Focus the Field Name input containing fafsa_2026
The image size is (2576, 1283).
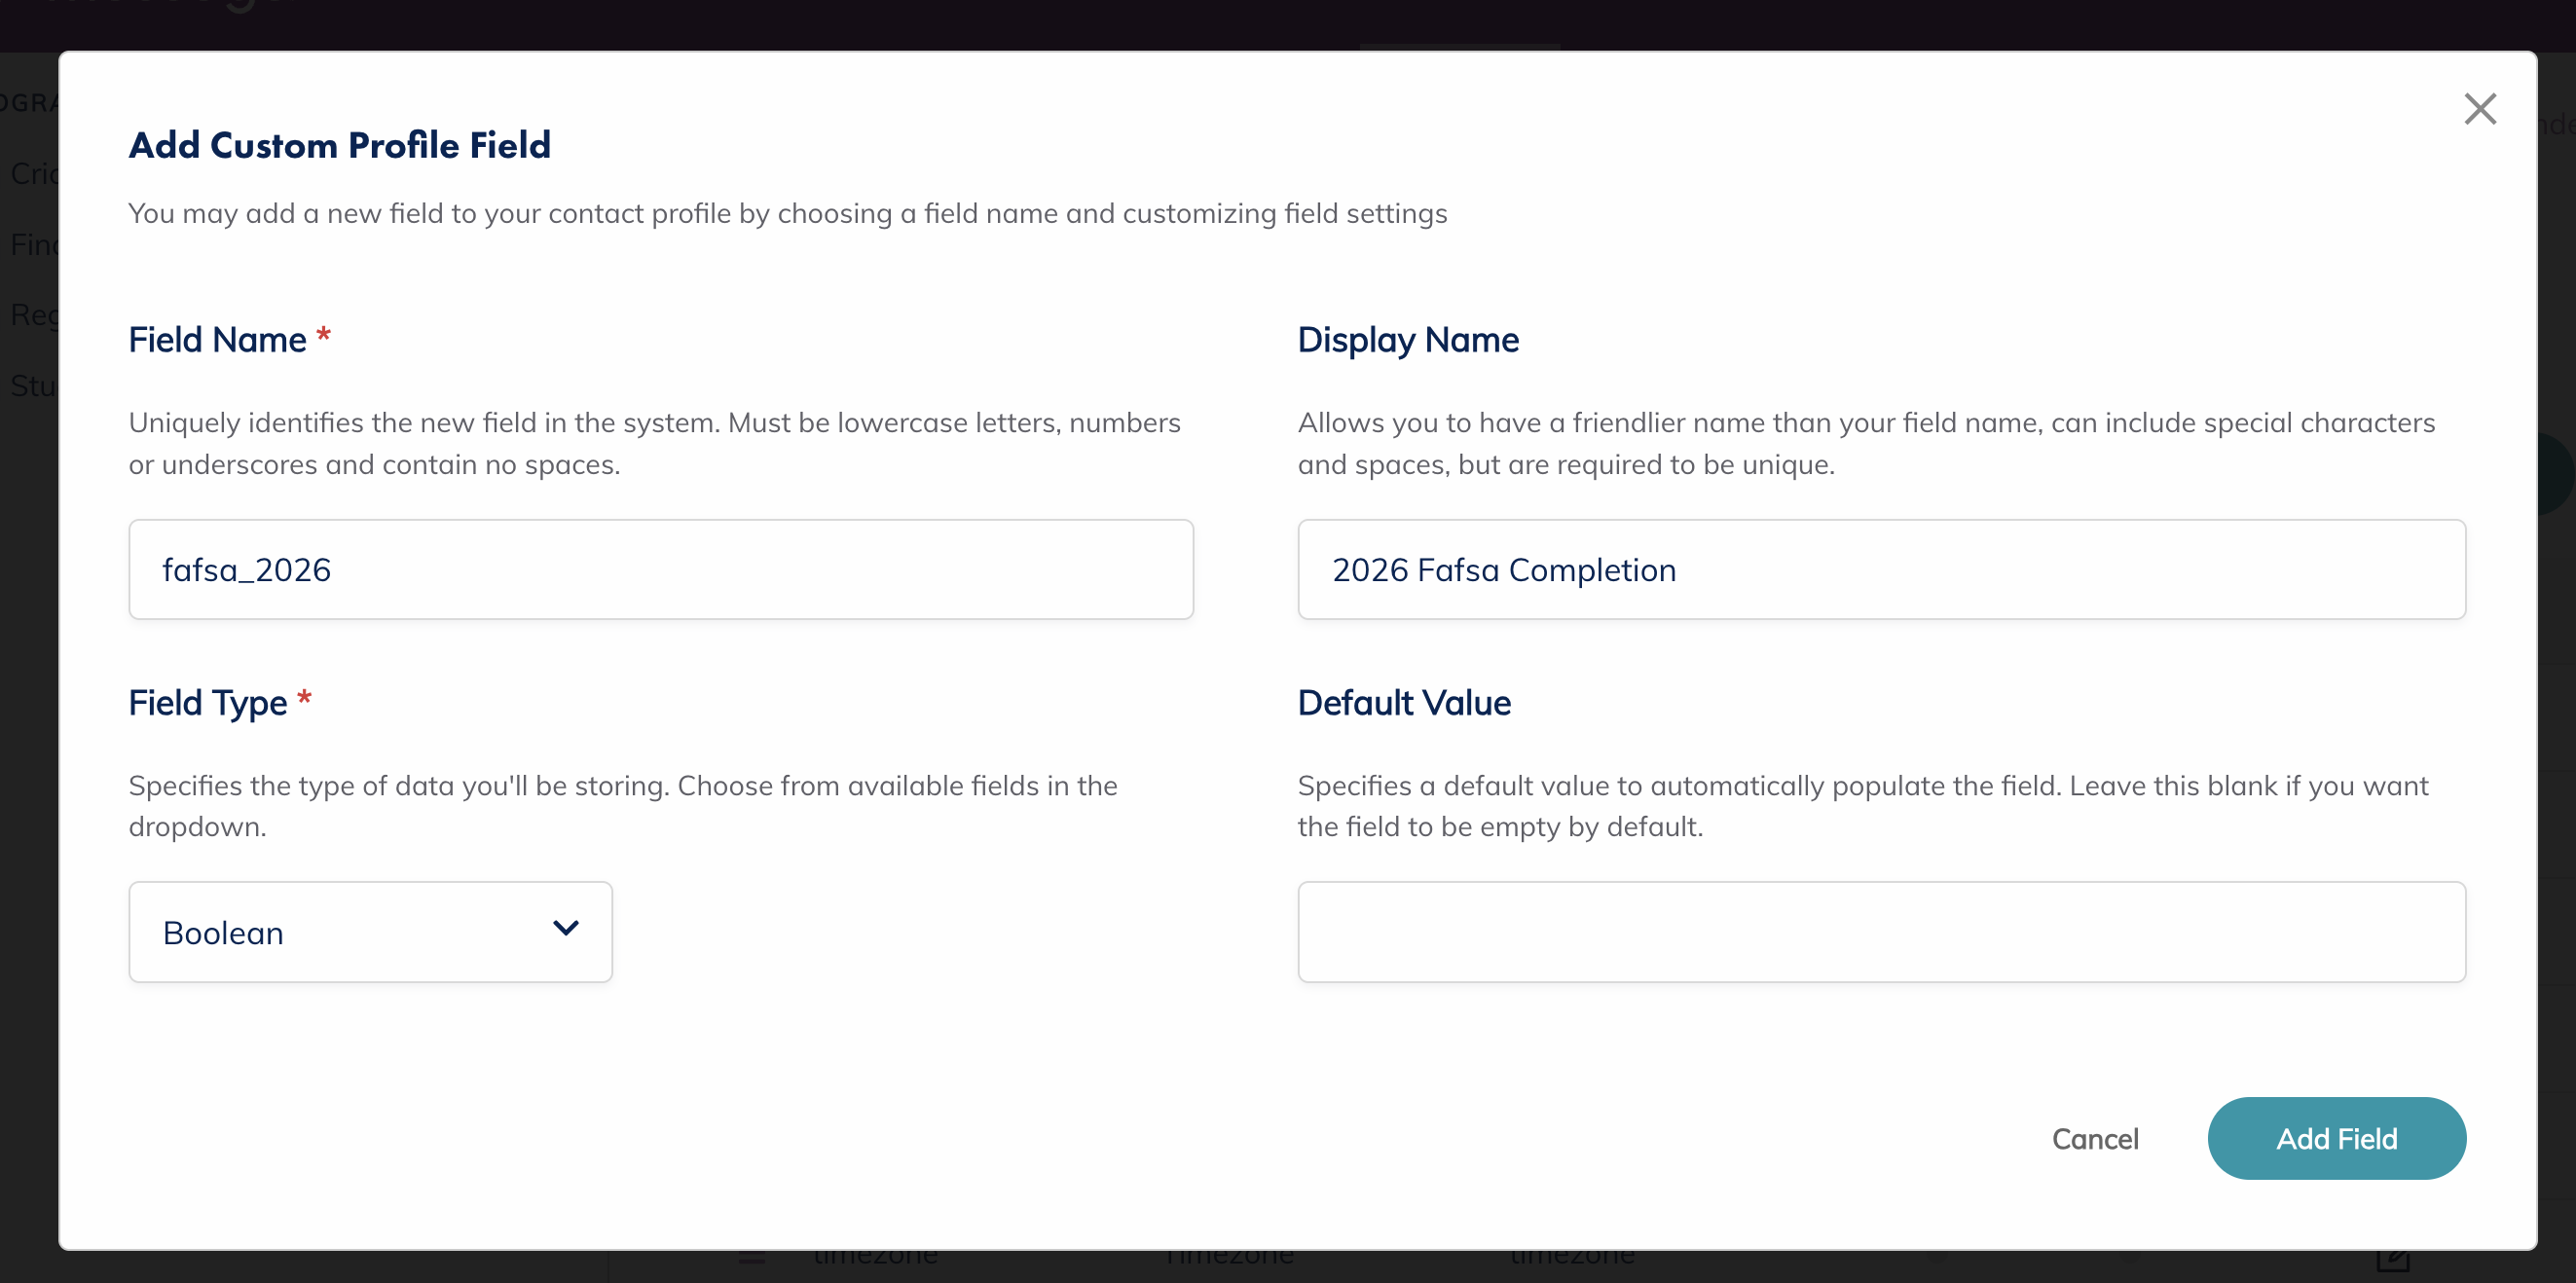660,569
